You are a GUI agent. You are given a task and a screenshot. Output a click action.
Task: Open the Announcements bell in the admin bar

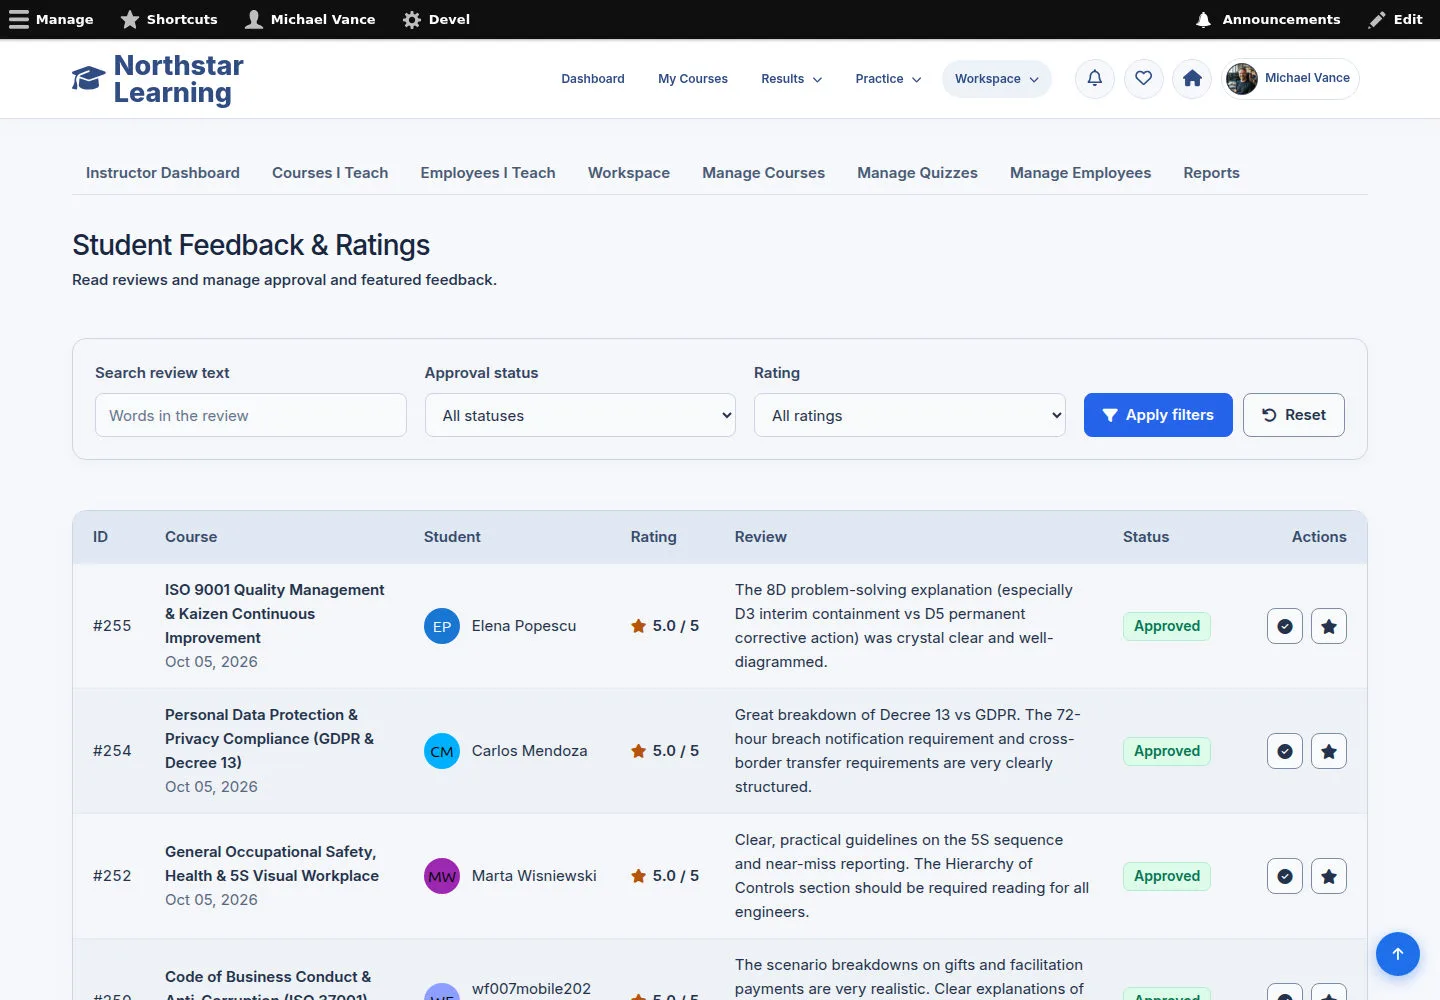coord(1268,19)
